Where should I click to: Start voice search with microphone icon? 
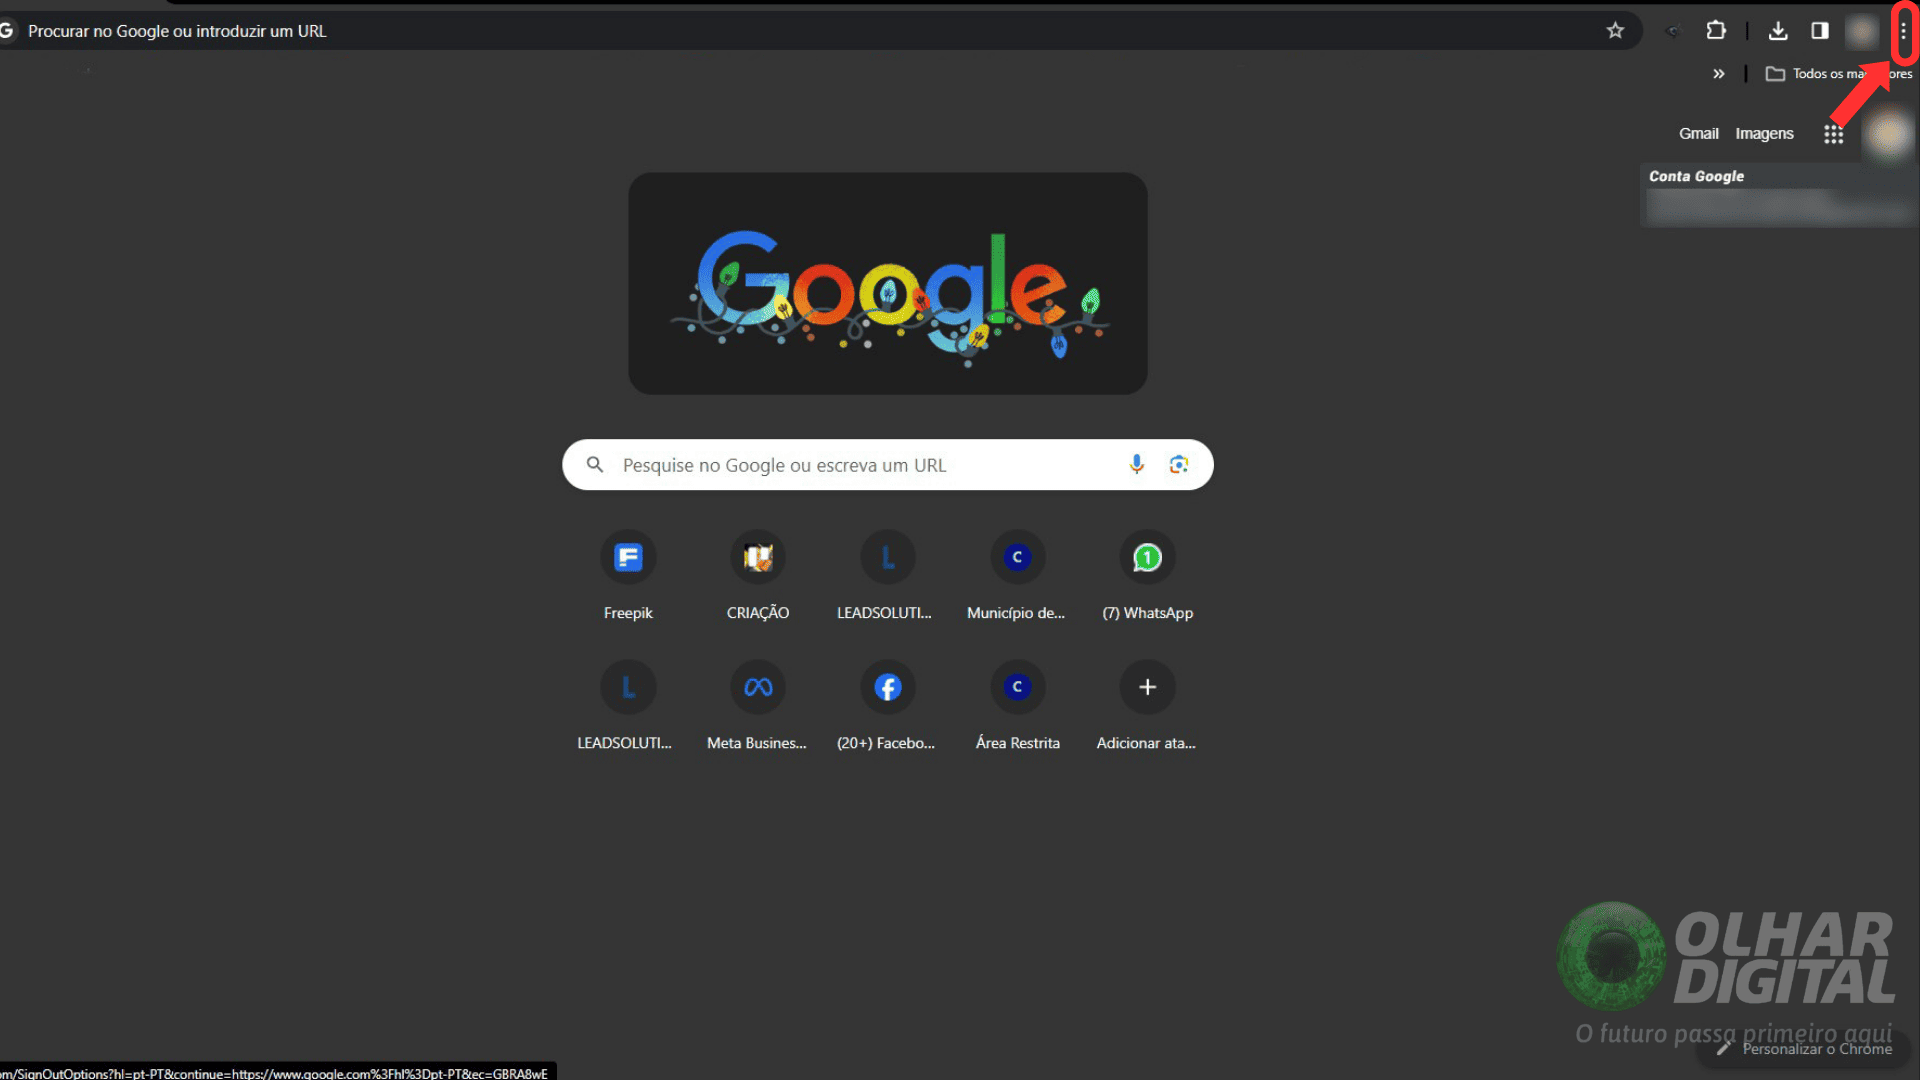(x=1136, y=465)
